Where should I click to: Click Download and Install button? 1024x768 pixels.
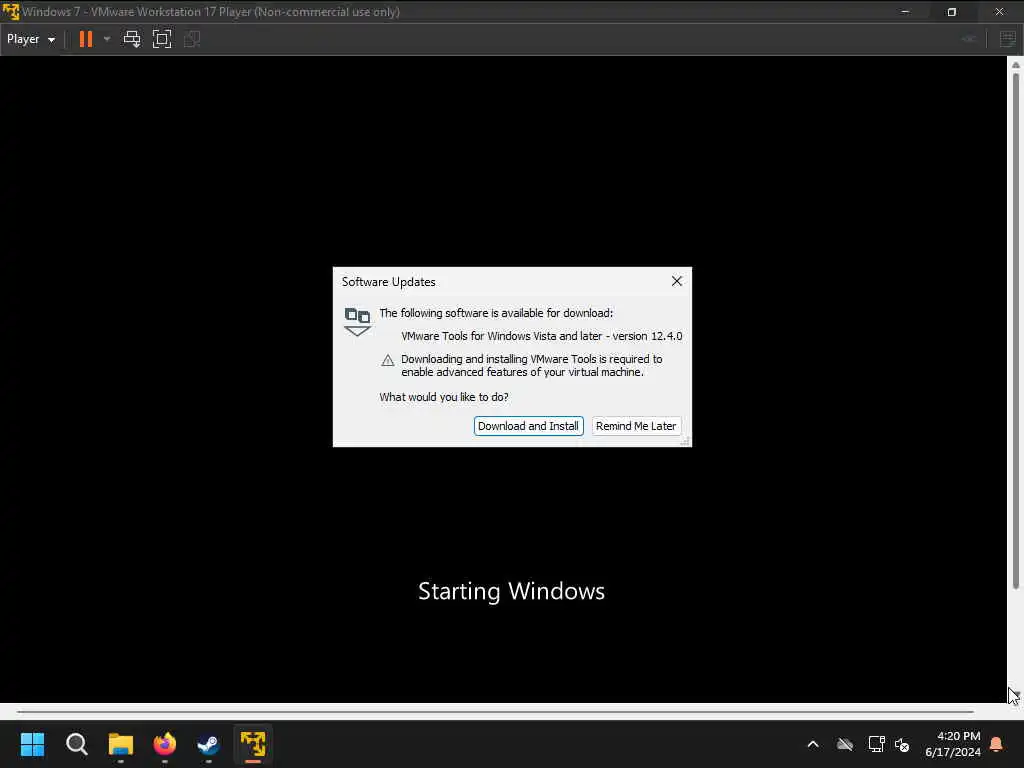pos(528,426)
